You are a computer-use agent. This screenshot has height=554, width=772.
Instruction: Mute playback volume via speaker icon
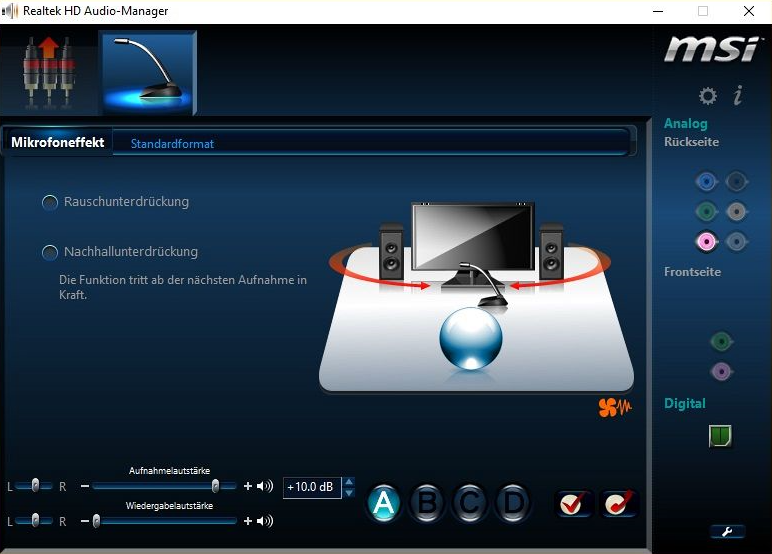click(x=265, y=521)
